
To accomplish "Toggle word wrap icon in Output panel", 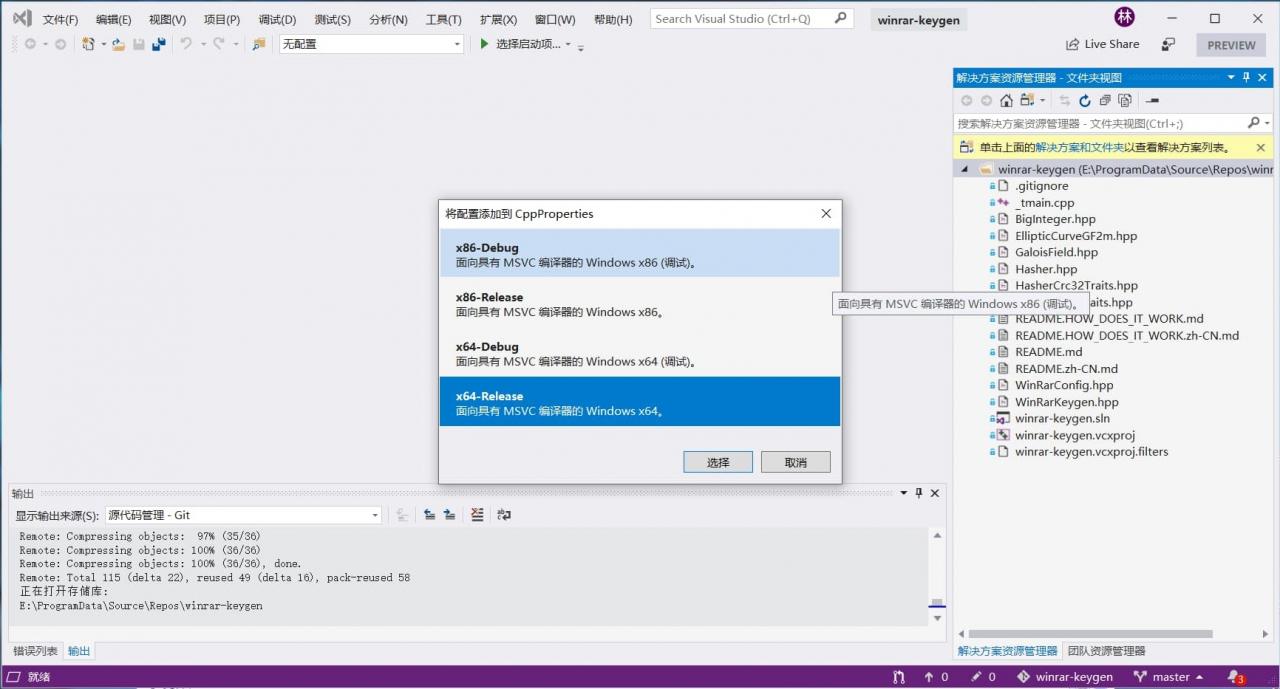I will pyautogui.click(x=504, y=515).
